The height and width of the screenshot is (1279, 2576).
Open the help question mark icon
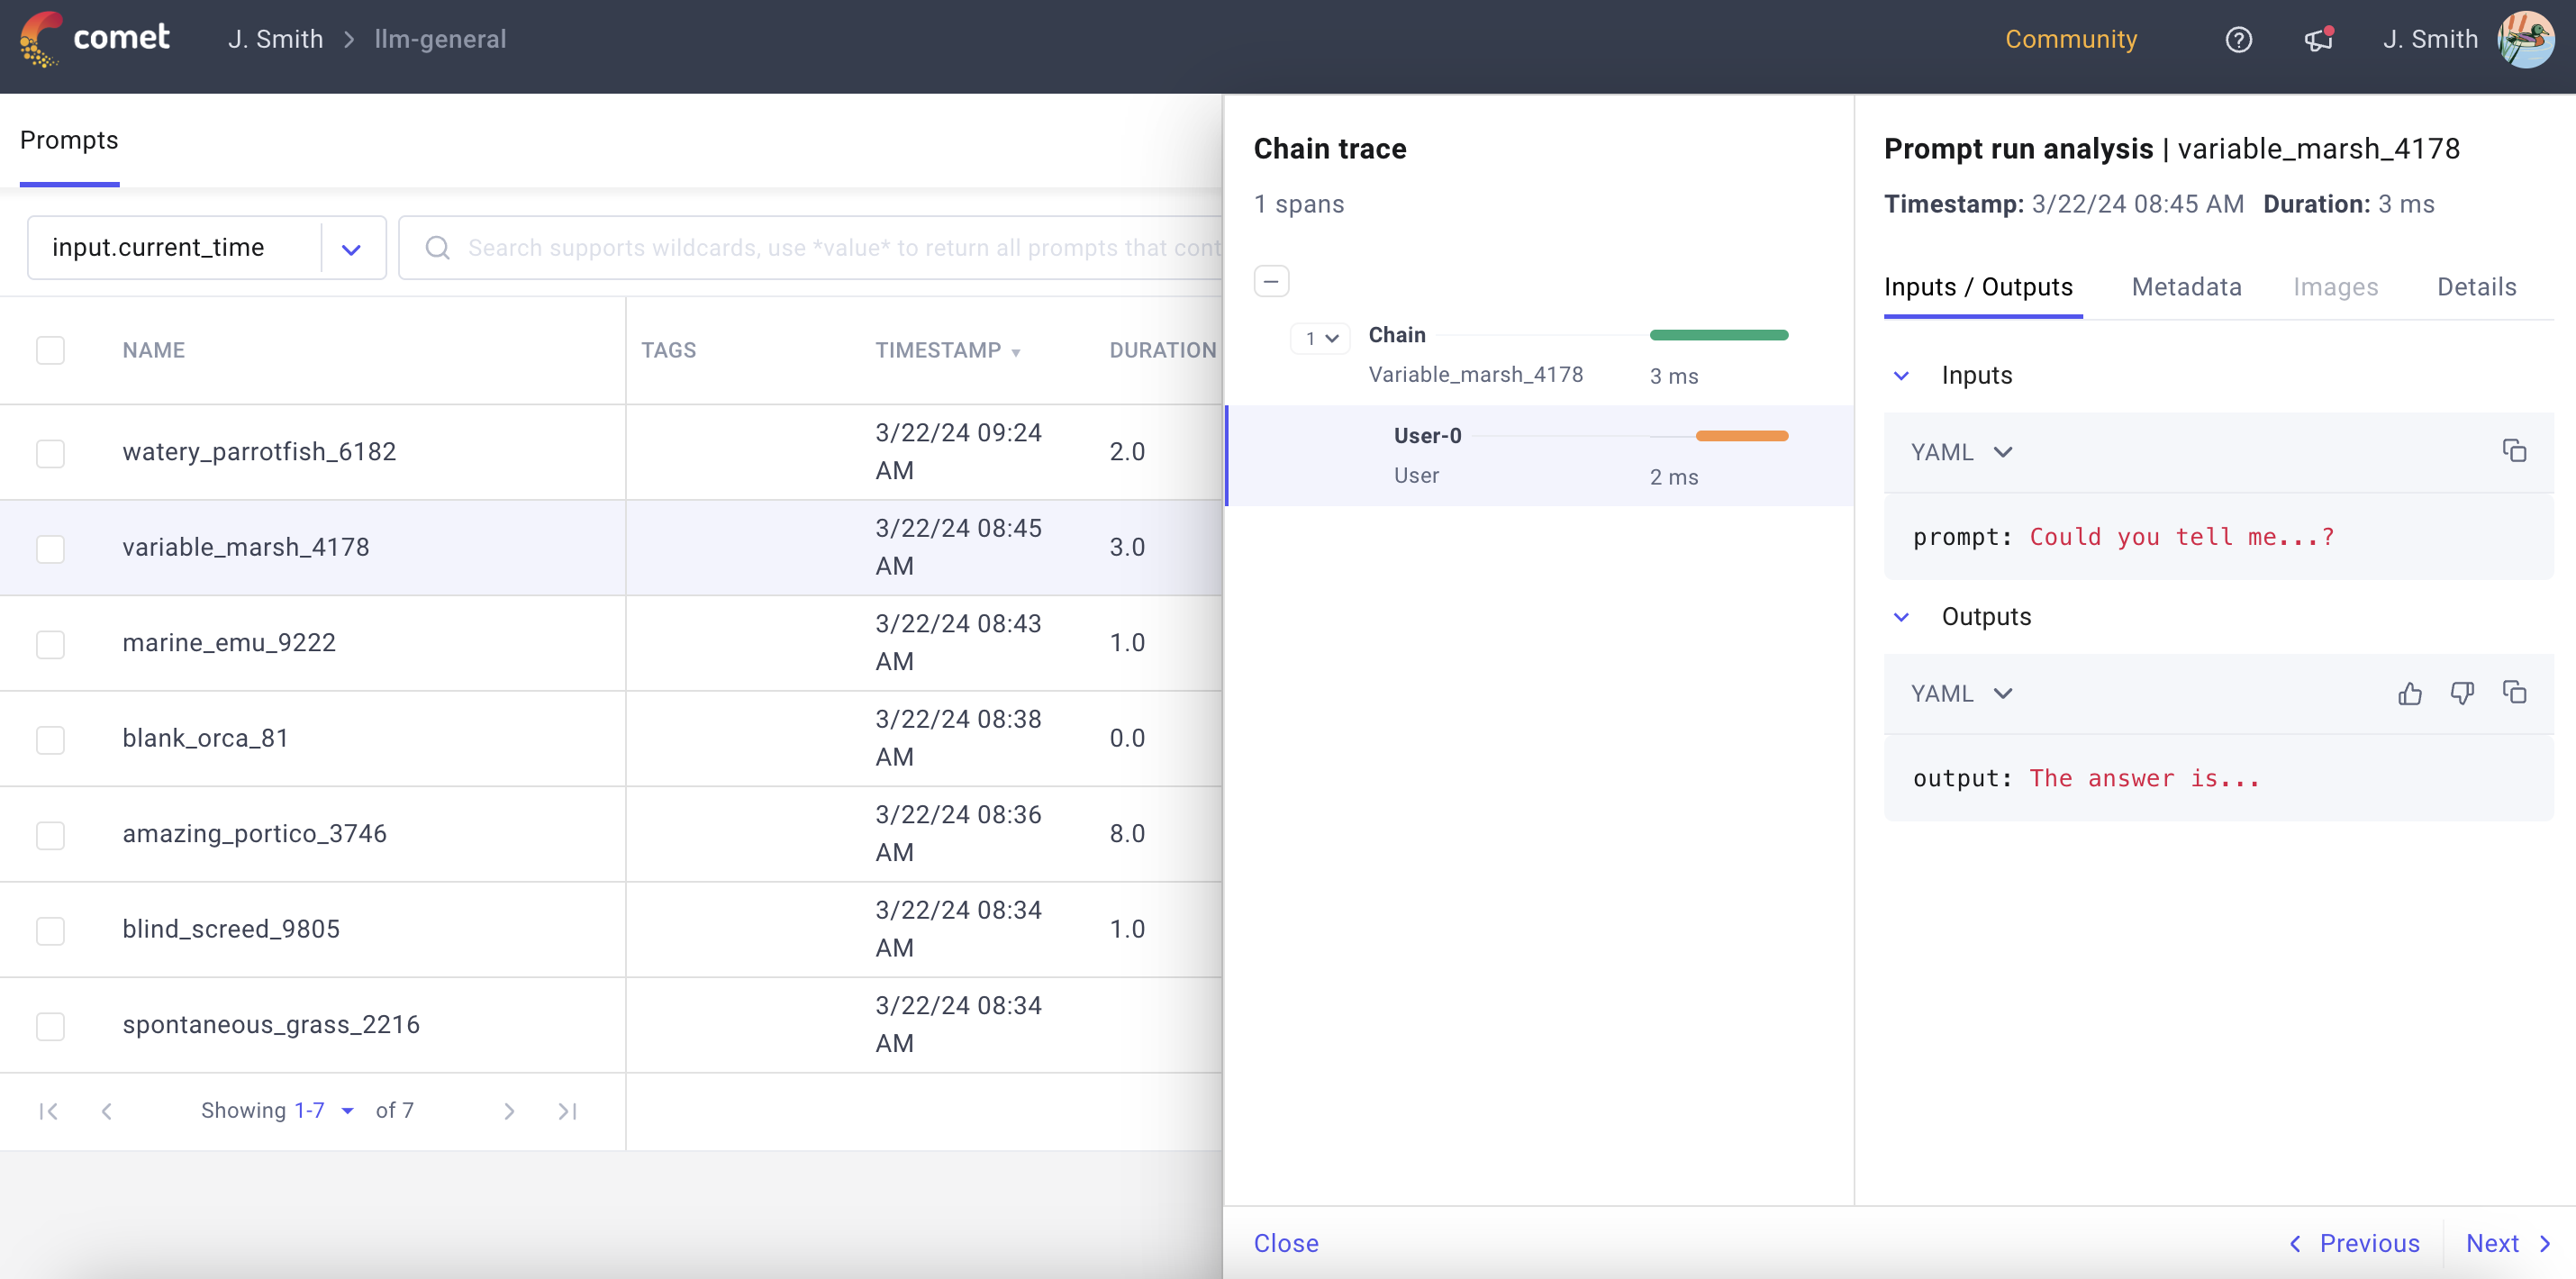click(2239, 39)
